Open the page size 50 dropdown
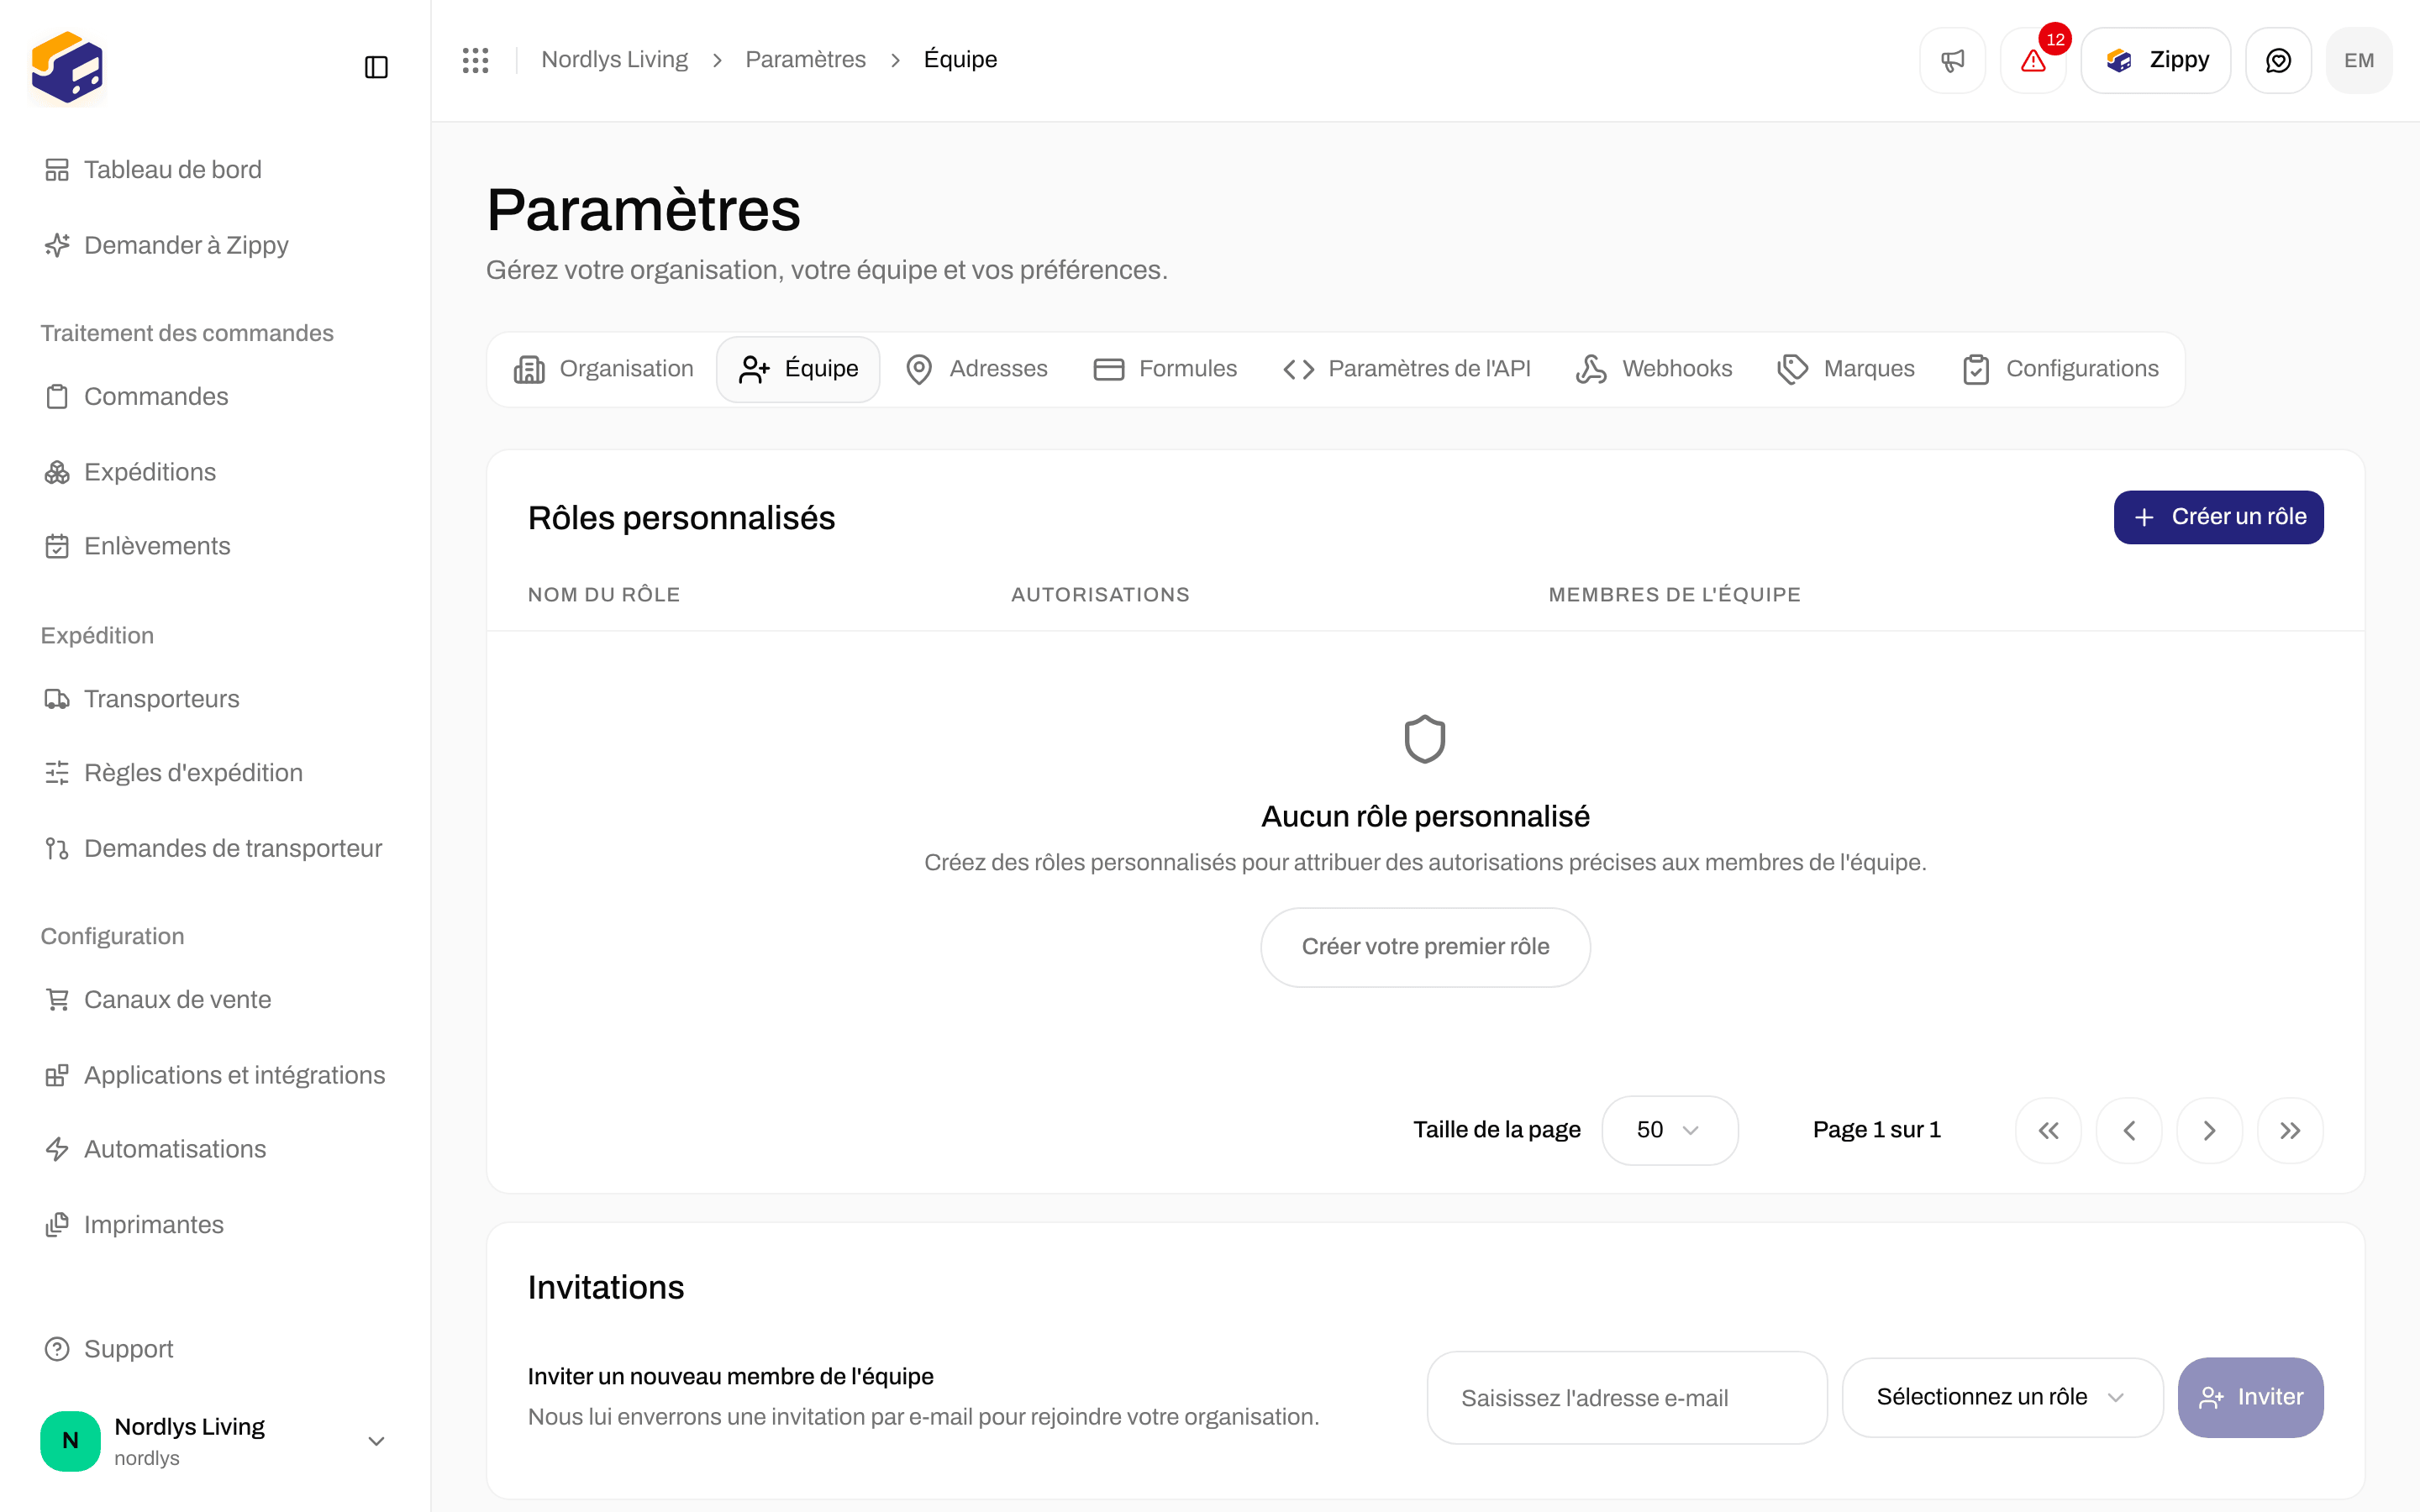The height and width of the screenshot is (1512, 2420). (1669, 1130)
